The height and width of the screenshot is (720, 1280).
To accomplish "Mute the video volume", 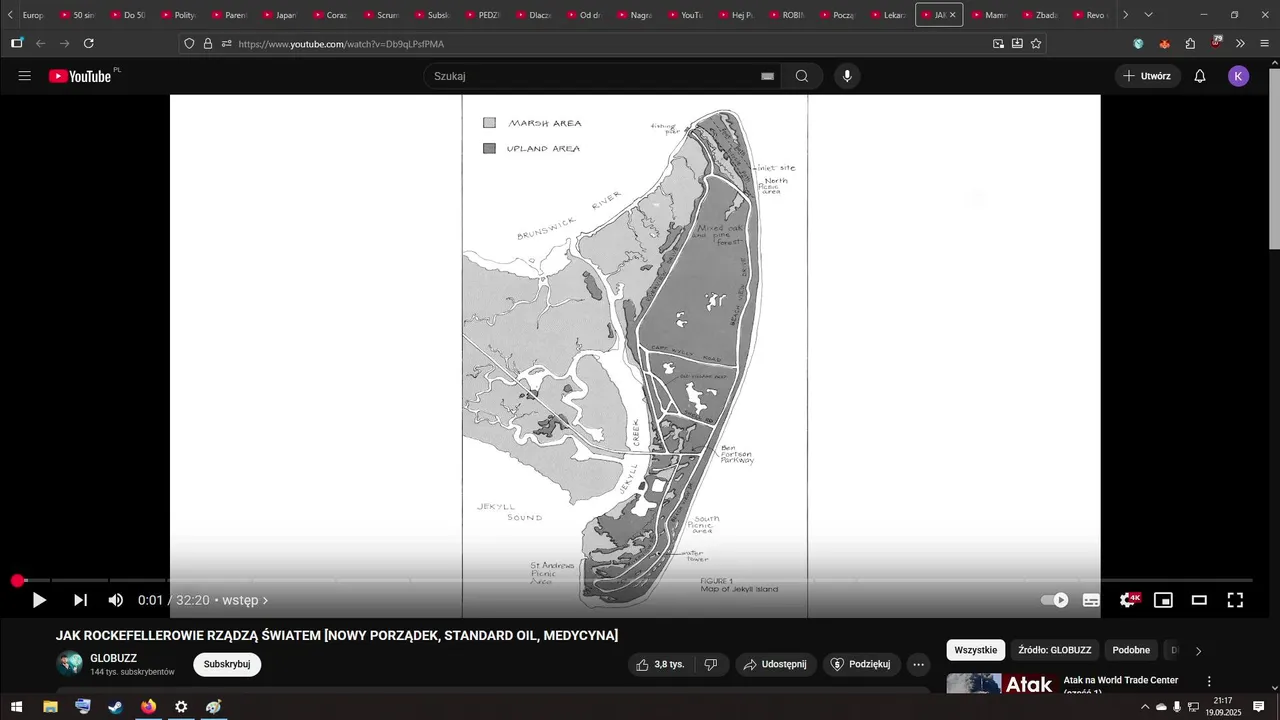I will (116, 600).
